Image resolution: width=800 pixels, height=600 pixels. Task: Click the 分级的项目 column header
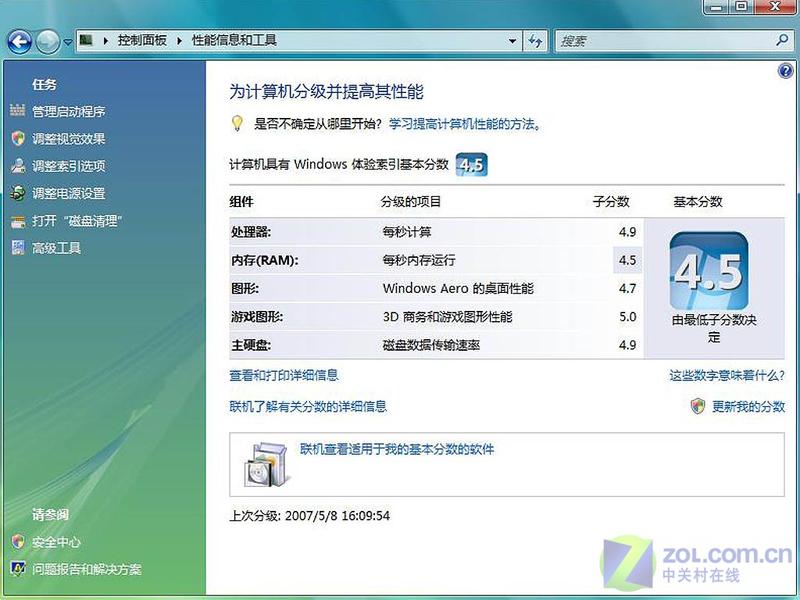pos(411,202)
